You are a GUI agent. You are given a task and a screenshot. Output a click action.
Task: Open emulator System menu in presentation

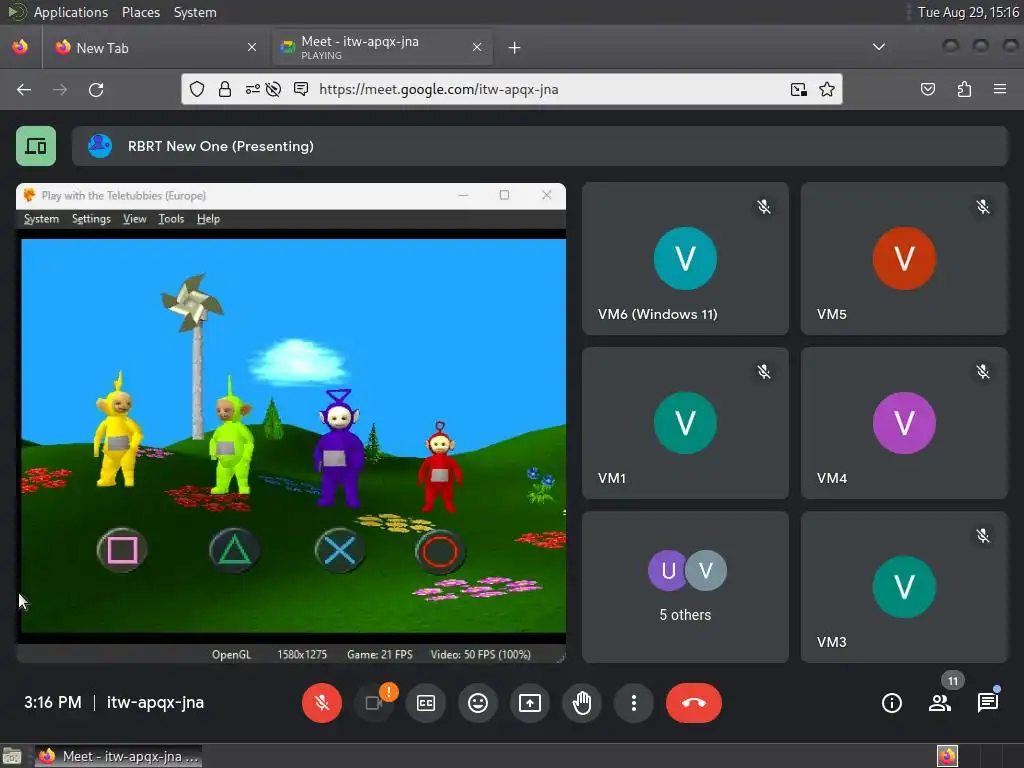(x=41, y=219)
